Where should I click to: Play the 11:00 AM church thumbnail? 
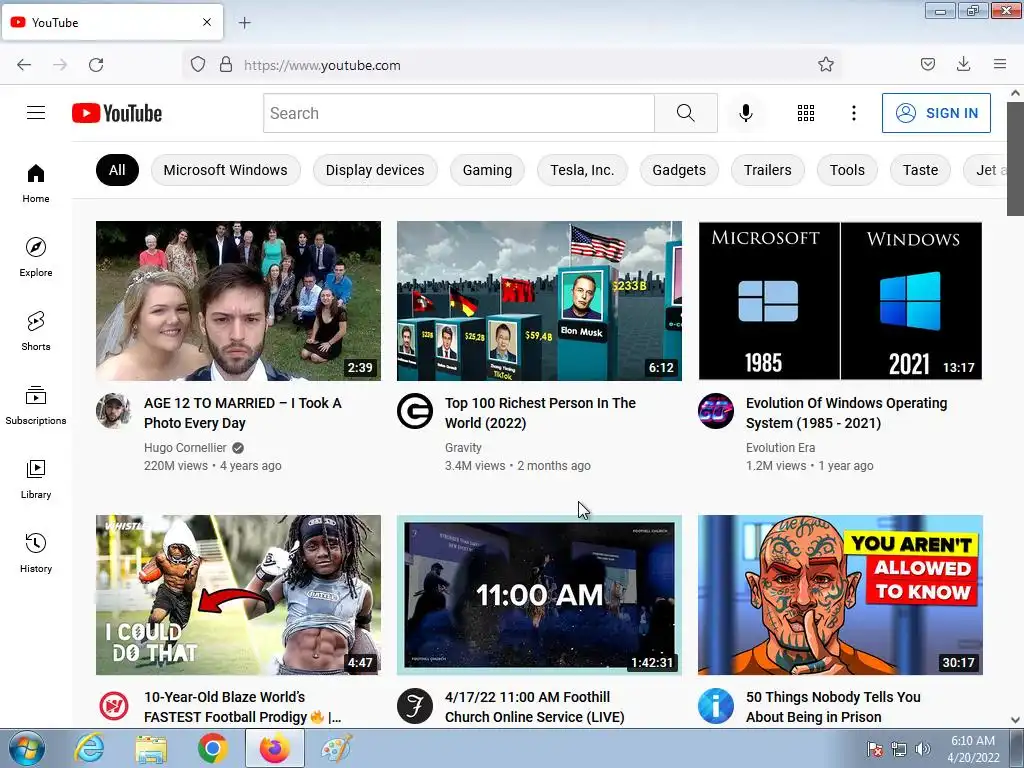click(x=539, y=595)
